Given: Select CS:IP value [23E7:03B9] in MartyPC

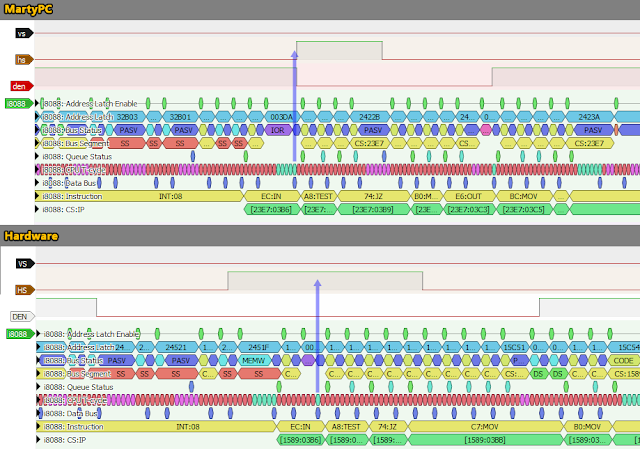Looking at the screenshot, I should pos(373,209).
